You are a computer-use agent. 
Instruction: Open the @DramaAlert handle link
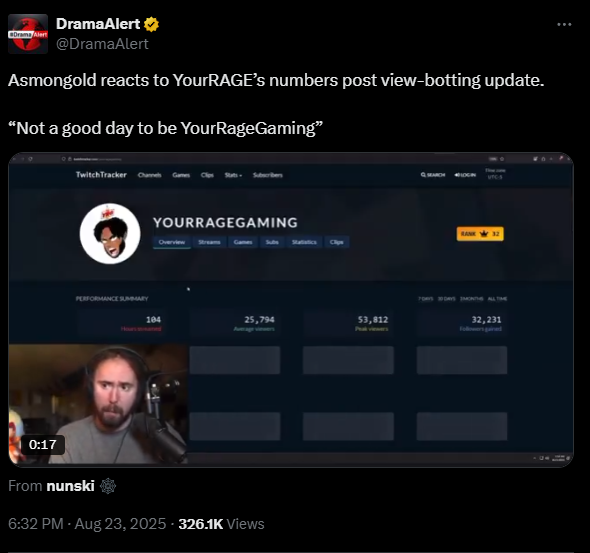102,44
